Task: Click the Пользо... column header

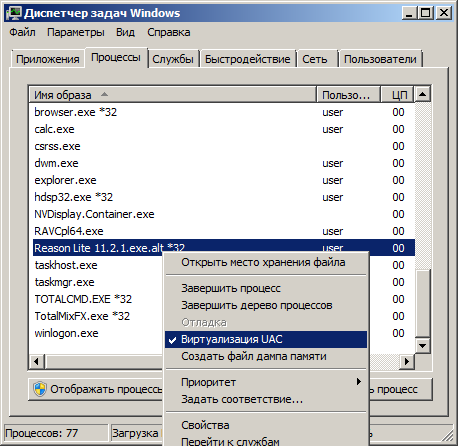Action: pos(348,95)
